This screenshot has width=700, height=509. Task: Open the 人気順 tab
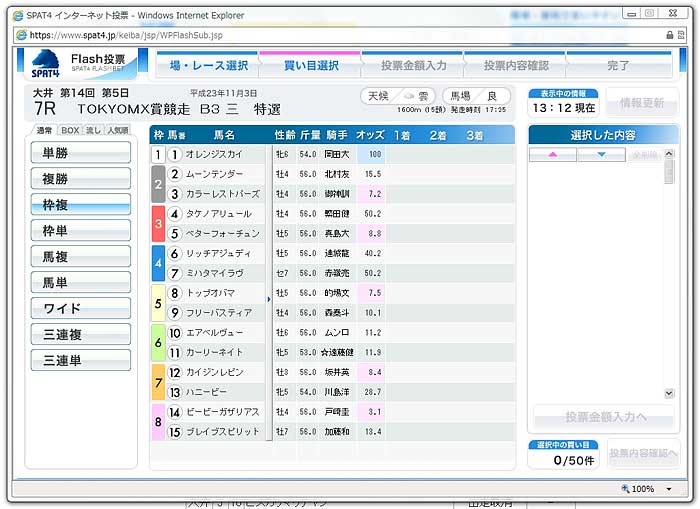[x=118, y=131]
